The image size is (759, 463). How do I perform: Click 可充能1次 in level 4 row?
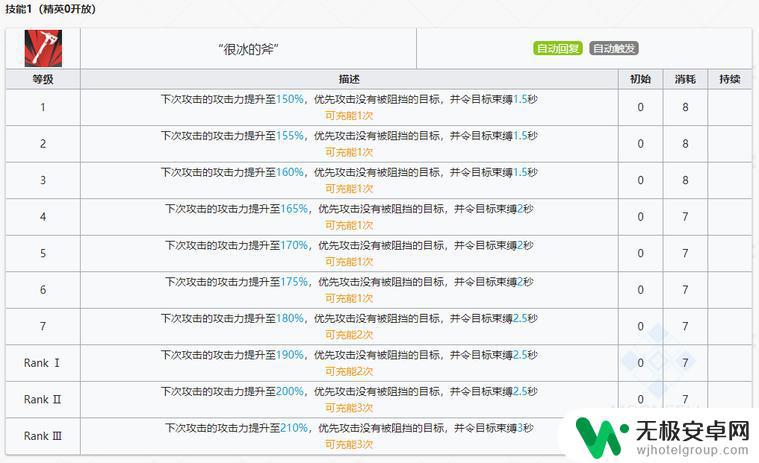[x=349, y=225]
